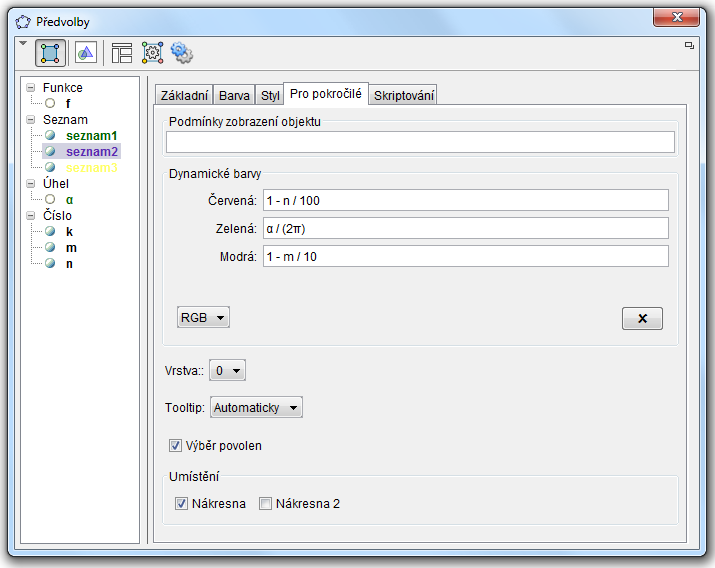
Task: Switch to the Styl tab
Action: click(270, 95)
